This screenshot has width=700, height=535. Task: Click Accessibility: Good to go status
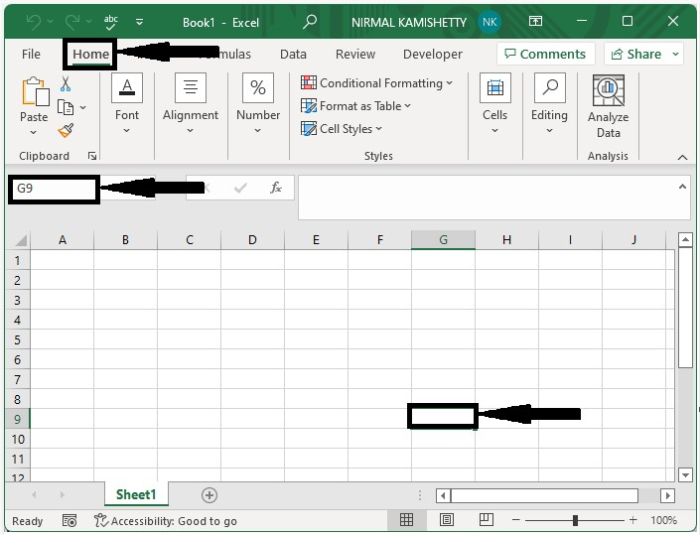(x=165, y=521)
